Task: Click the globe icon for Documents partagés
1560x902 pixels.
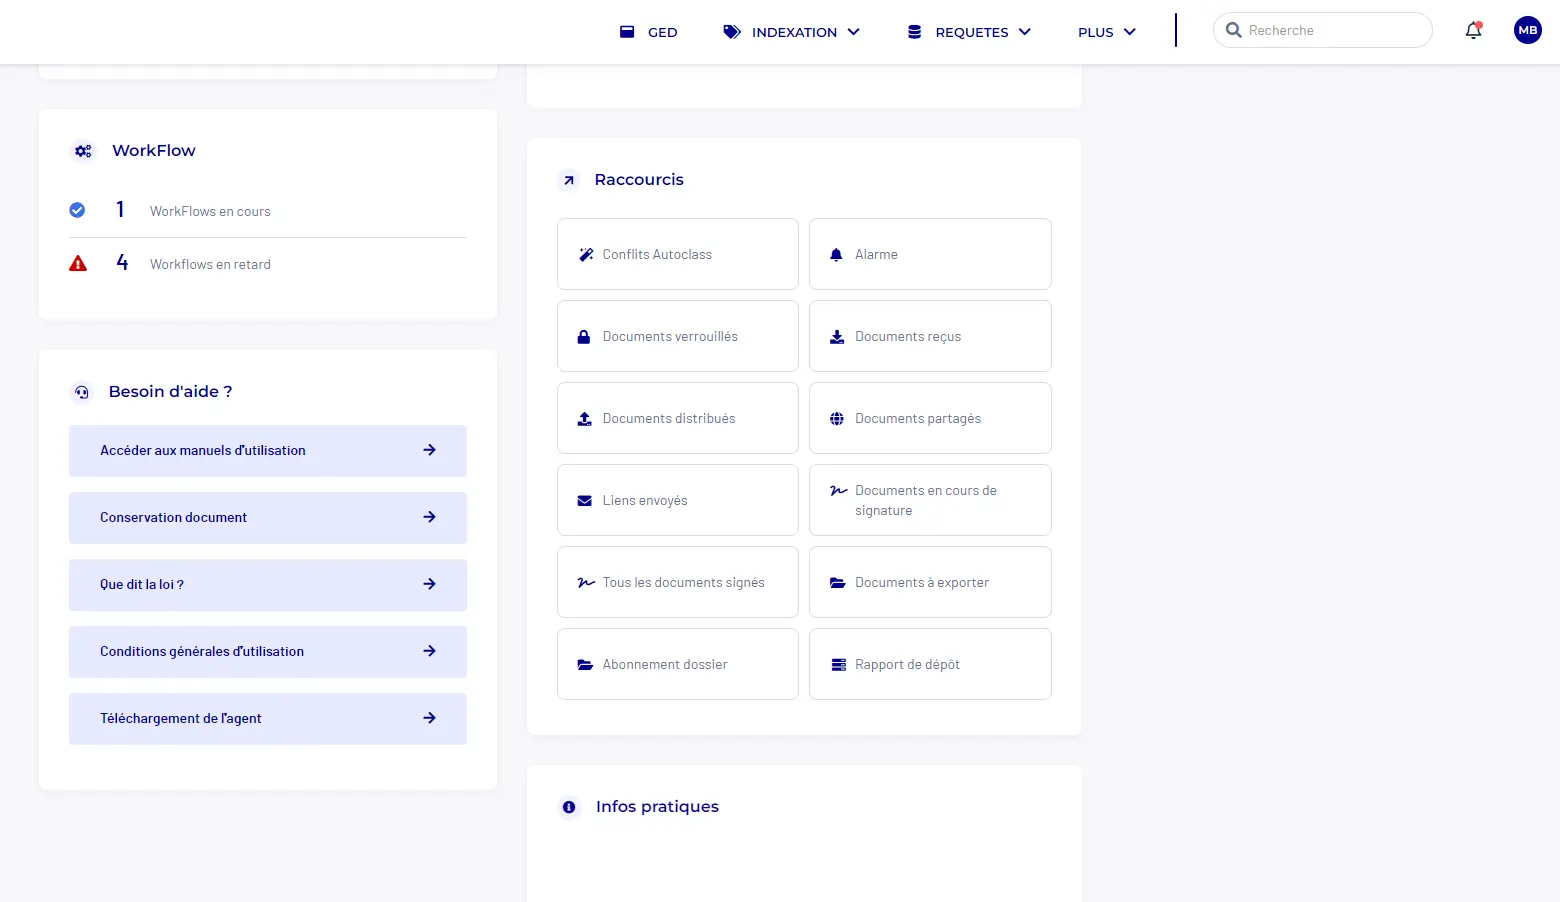Action: click(x=837, y=418)
